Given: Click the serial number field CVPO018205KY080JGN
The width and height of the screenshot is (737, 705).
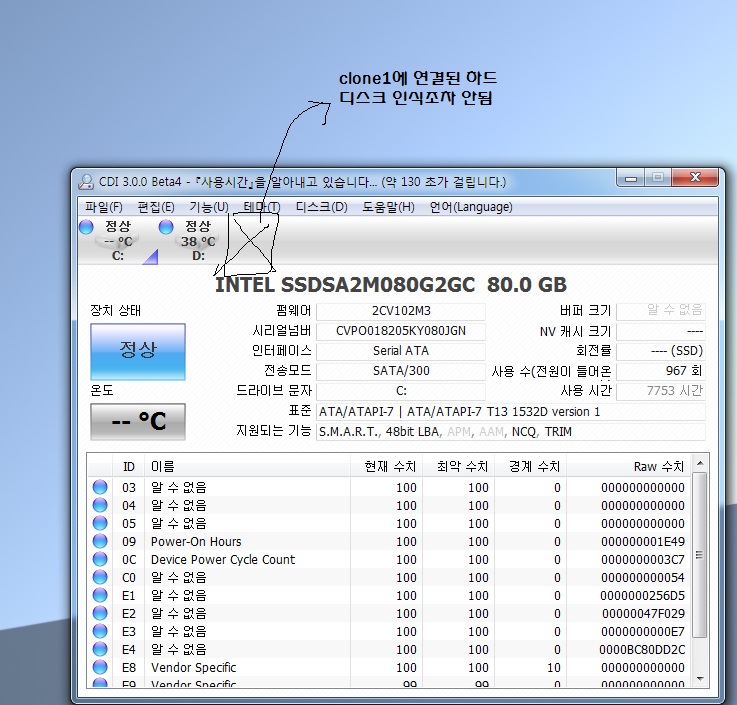Looking at the screenshot, I should click(x=401, y=331).
